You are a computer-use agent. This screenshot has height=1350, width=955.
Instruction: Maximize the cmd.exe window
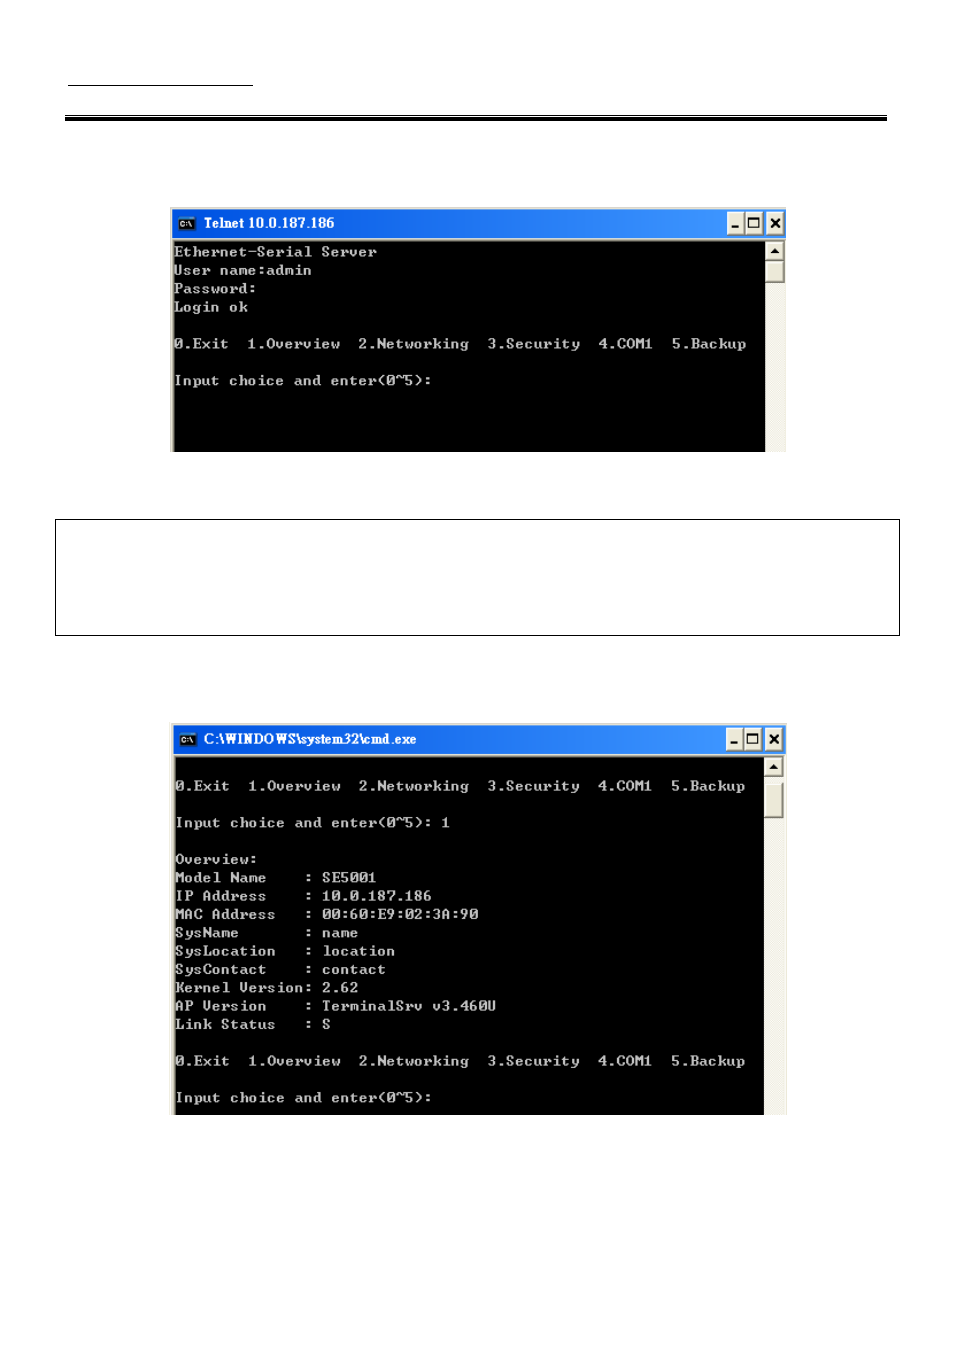[x=753, y=739]
